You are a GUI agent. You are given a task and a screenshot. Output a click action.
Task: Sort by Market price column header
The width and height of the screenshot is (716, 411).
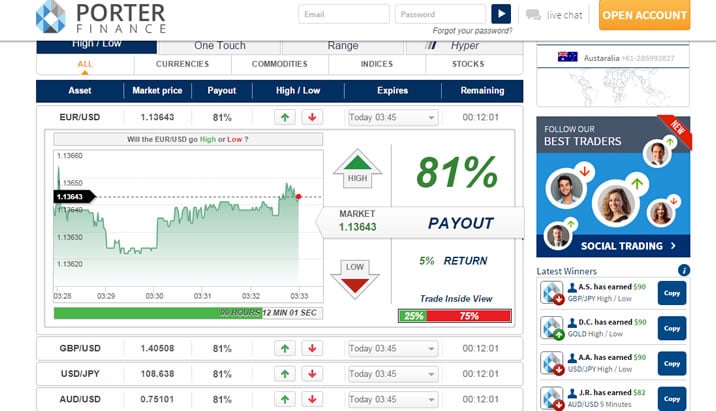[x=157, y=91]
